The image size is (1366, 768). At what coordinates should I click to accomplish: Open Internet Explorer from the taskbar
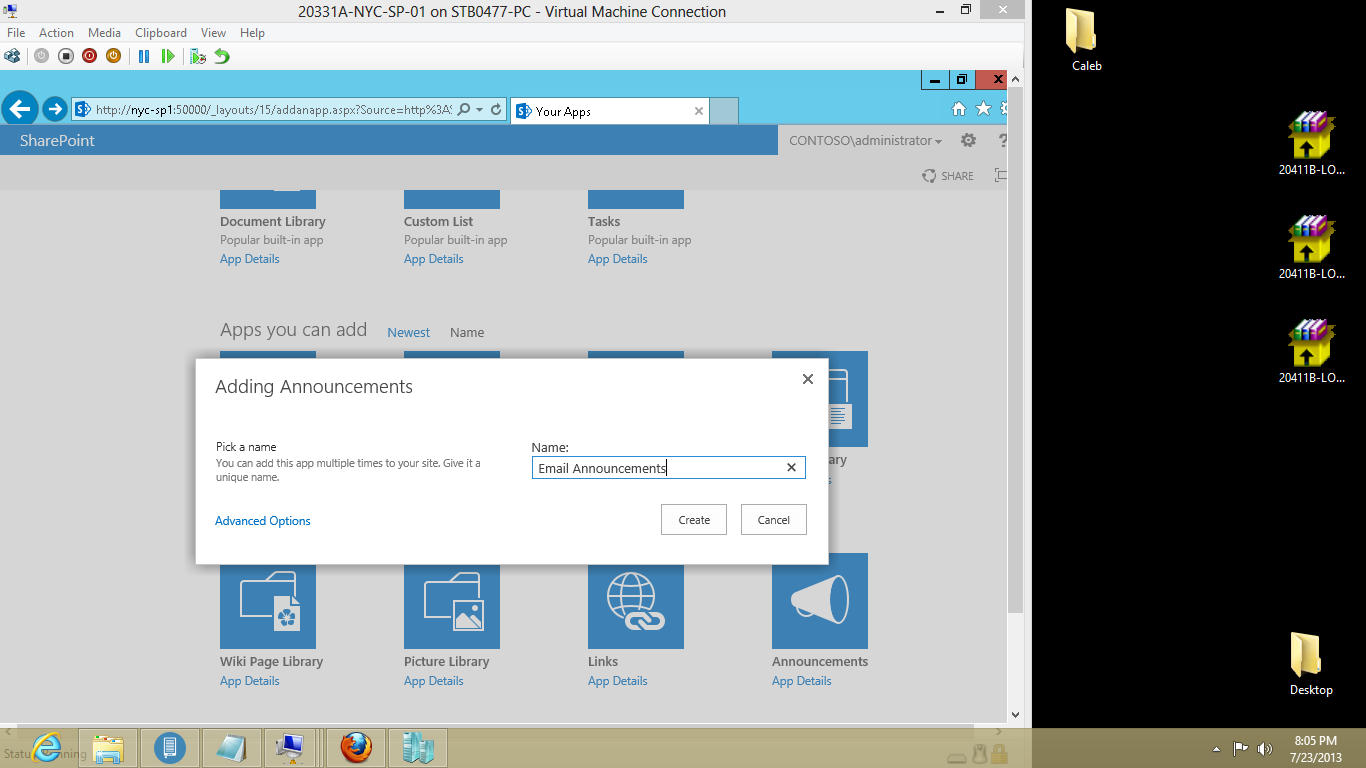(46, 747)
